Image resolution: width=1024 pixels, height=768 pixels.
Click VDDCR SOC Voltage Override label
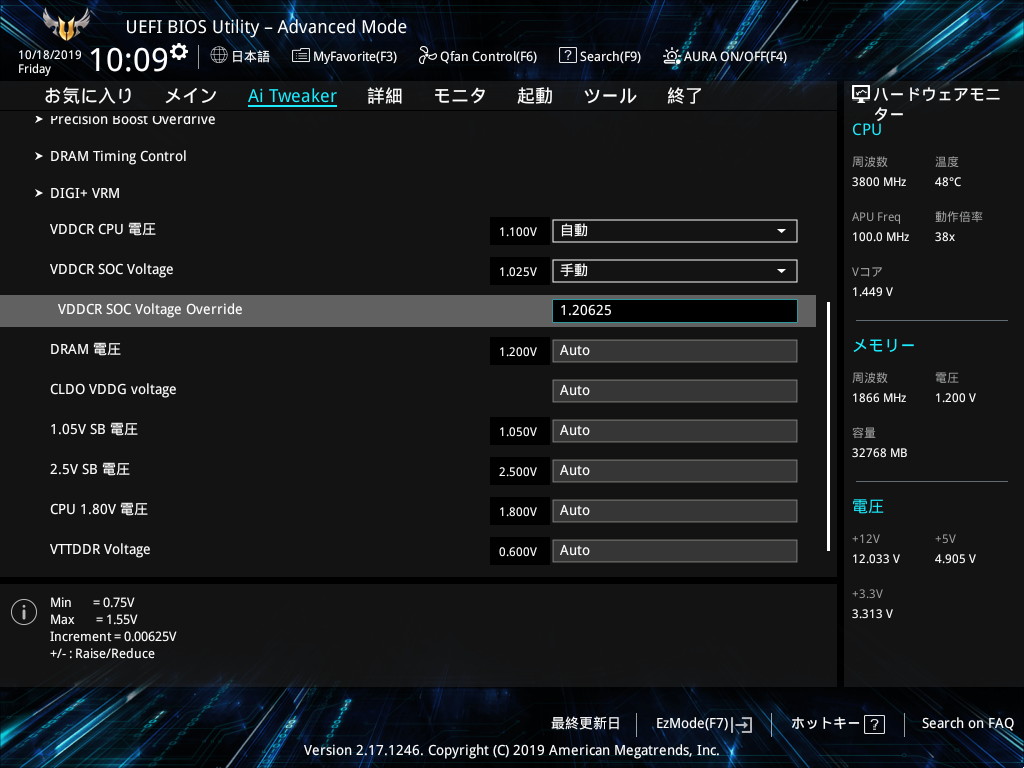pos(150,310)
